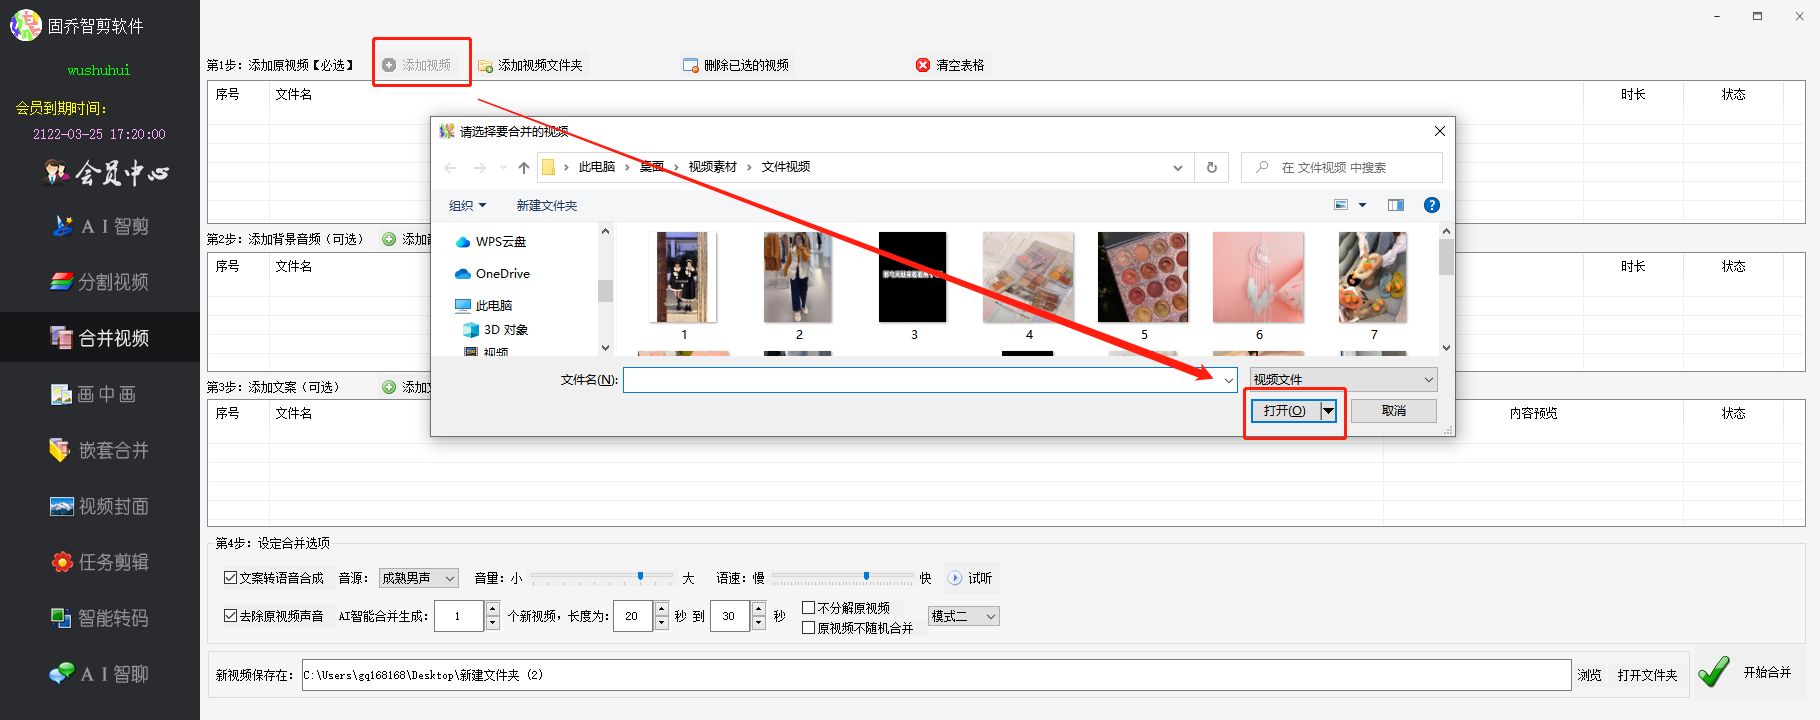Toggle the preview pane icon
This screenshot has width=1820, height=720.
point(1396,205)
